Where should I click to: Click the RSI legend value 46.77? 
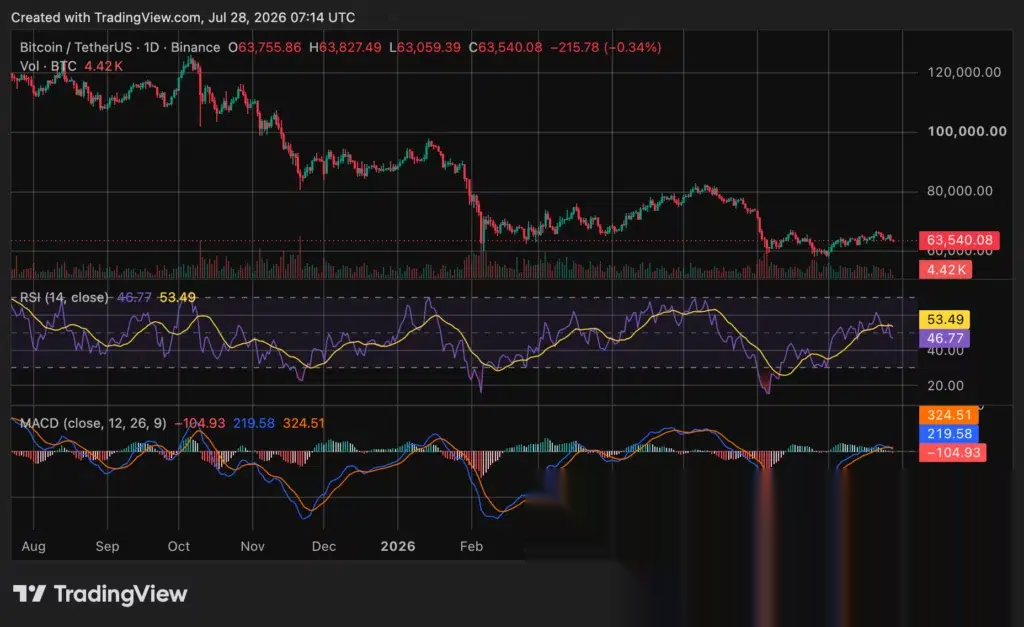coord(134,297)
